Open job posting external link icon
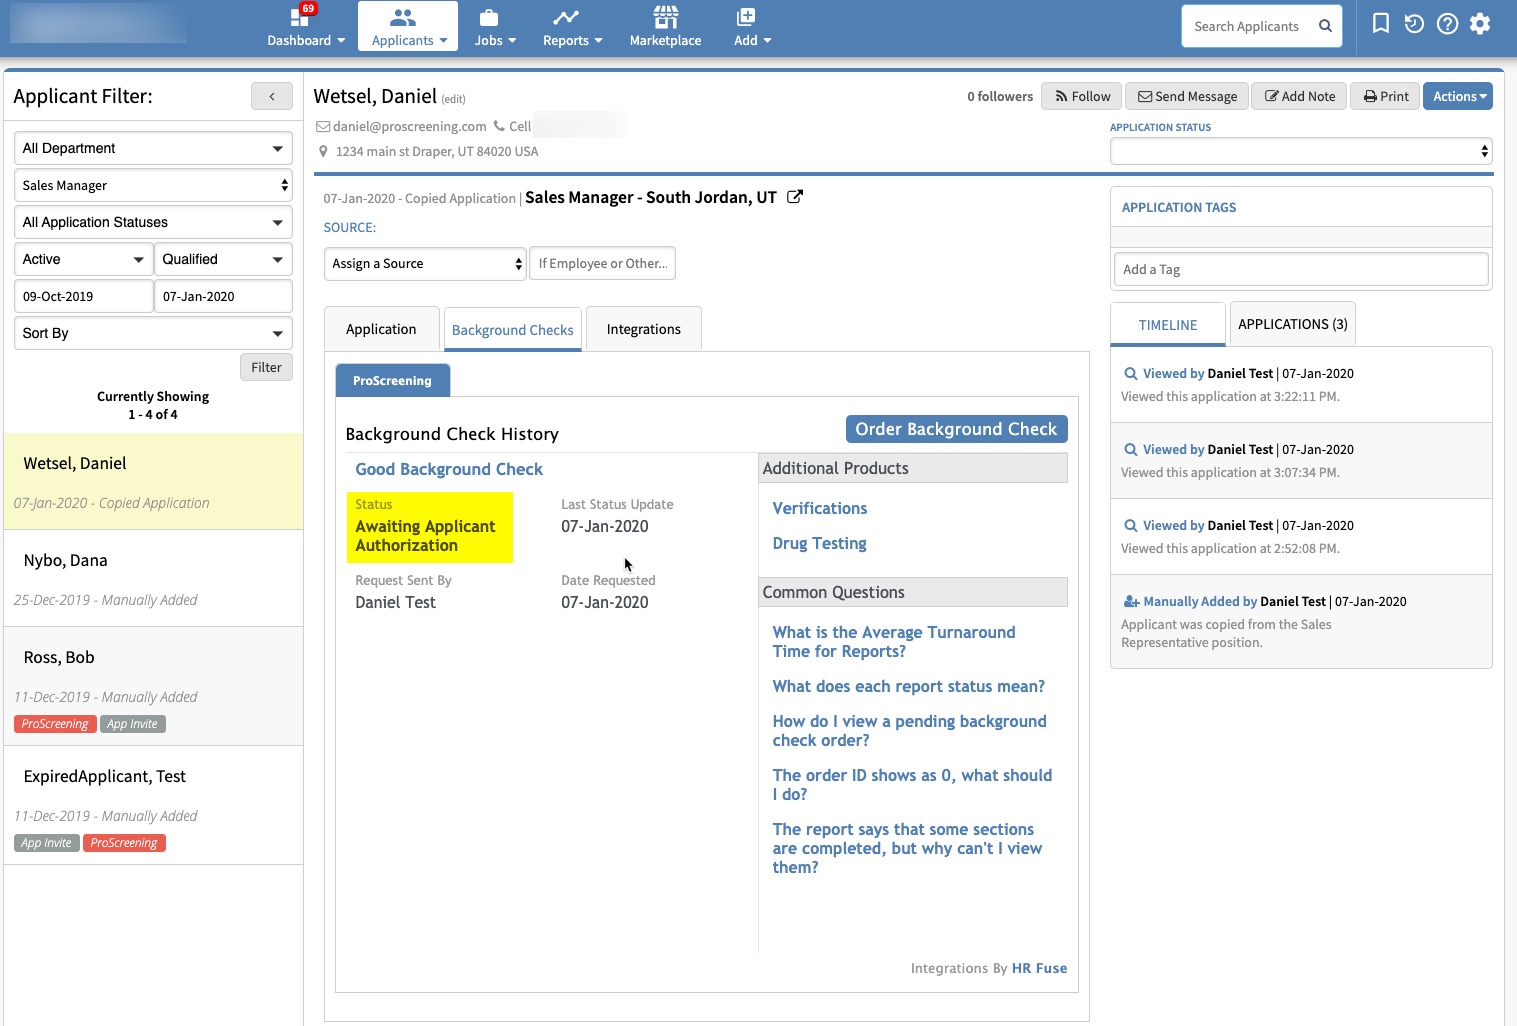 (795, 197)
